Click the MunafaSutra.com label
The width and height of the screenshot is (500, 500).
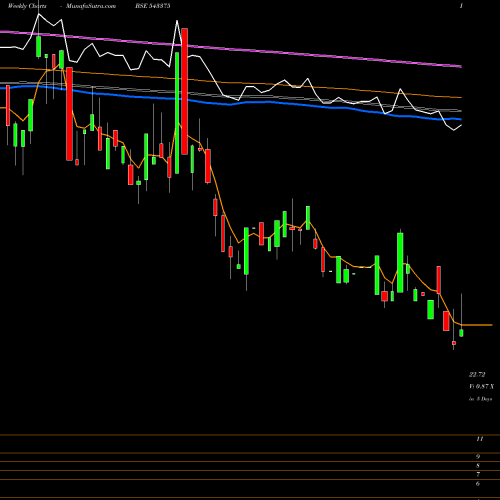(x=91, y=6)
